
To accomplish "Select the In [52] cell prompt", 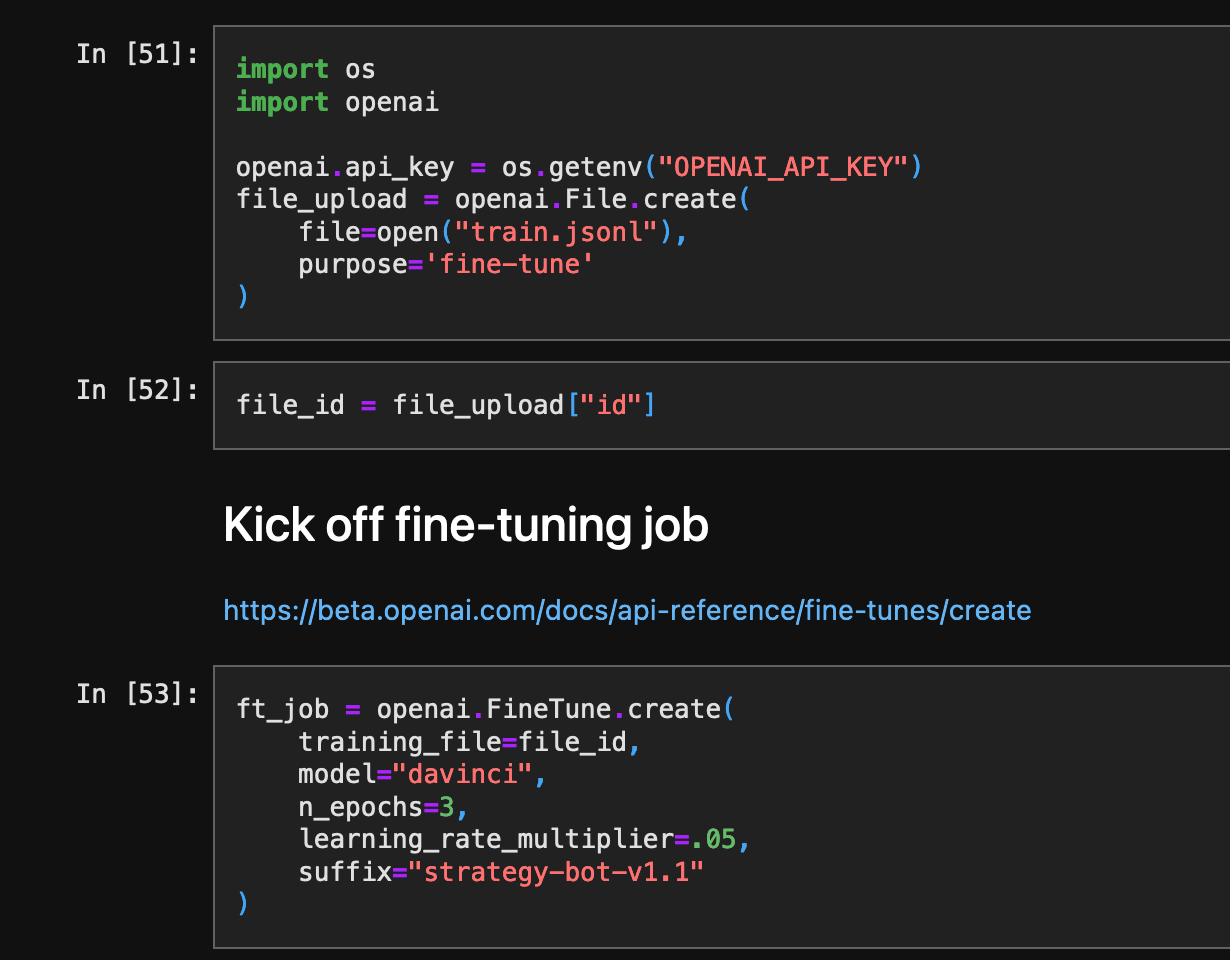I will click(x=138, y=390).
